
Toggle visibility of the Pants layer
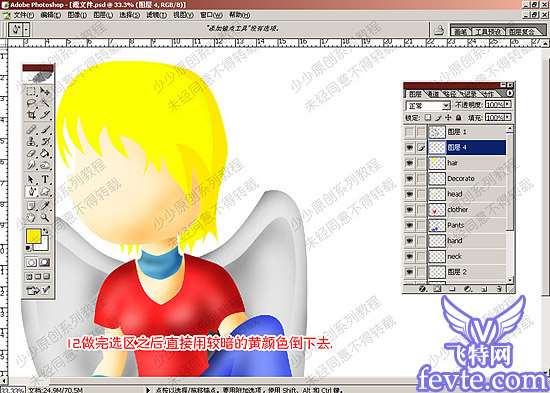(x=409, y=225)
